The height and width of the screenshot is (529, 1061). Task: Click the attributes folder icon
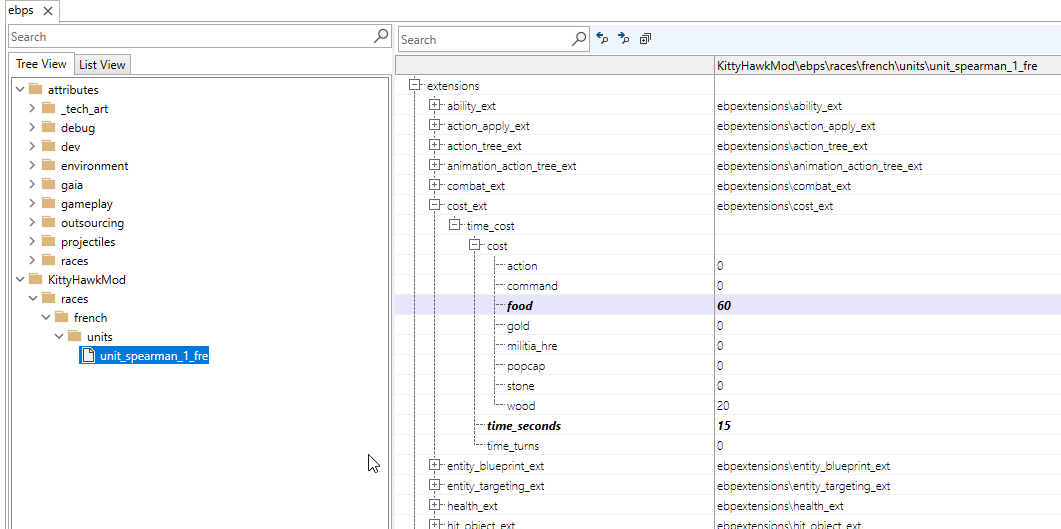[36, 89]
